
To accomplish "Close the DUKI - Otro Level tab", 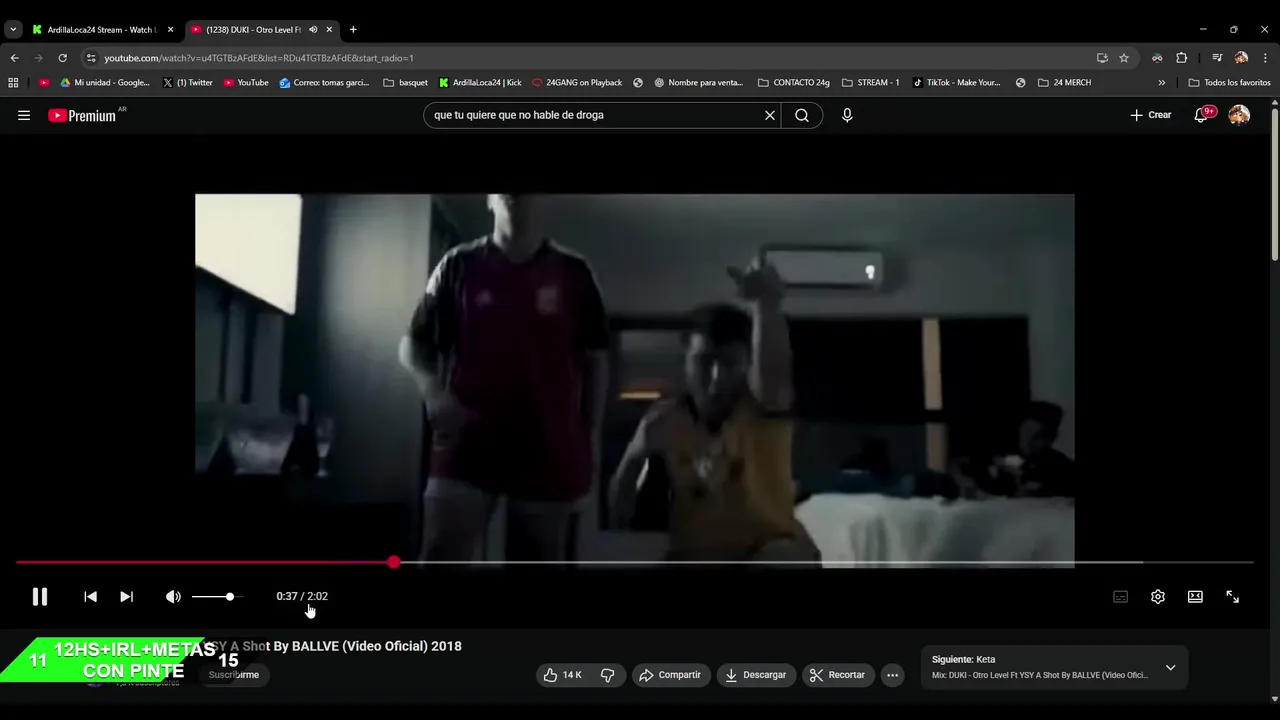I will (x=329, y=30).
